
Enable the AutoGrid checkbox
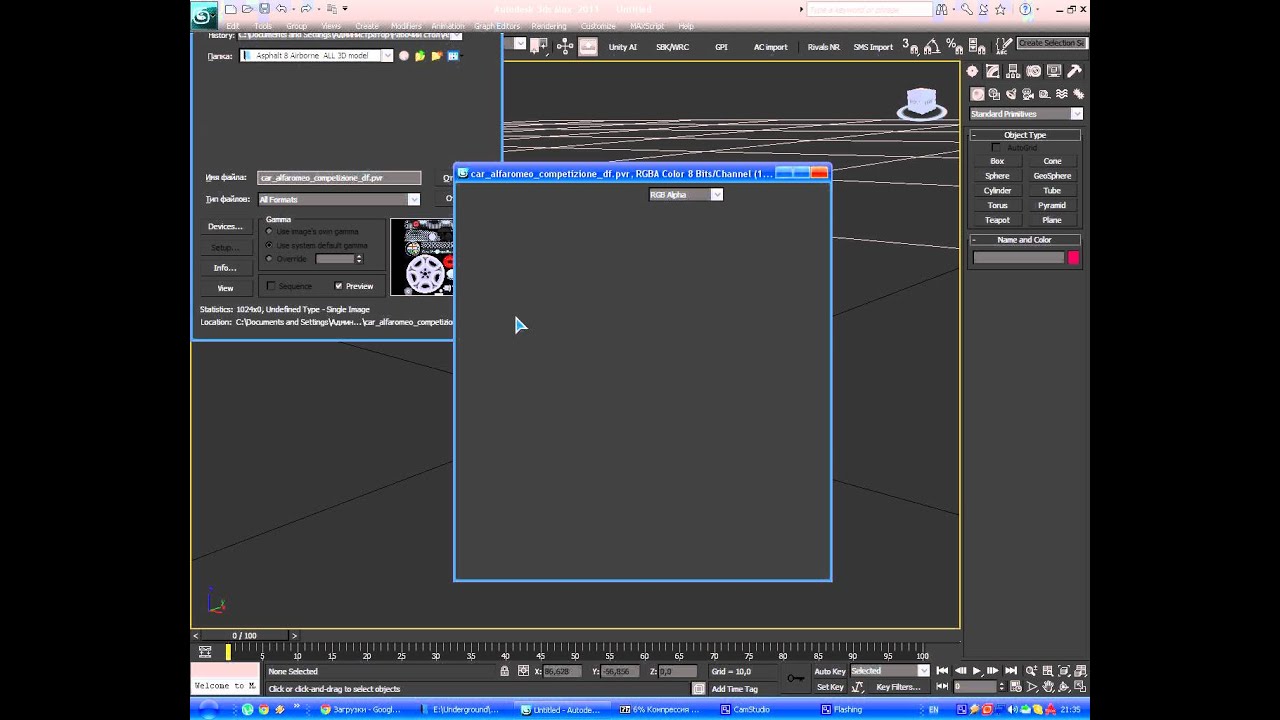point(996,148)
